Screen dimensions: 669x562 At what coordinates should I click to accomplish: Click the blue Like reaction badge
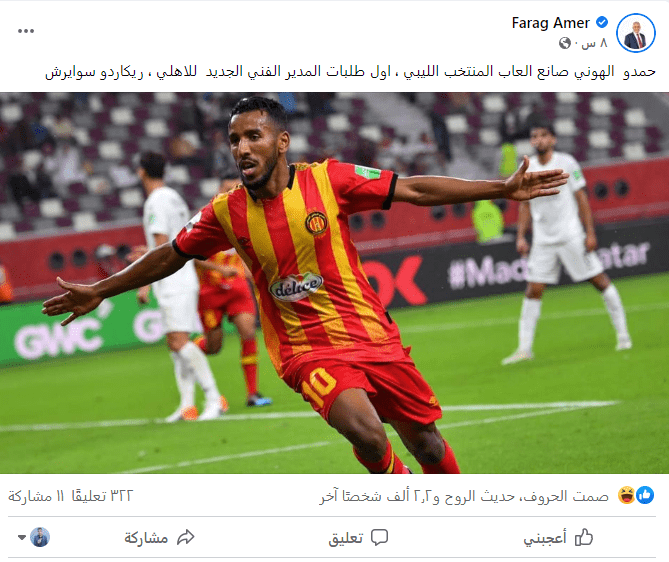(645, 495)
